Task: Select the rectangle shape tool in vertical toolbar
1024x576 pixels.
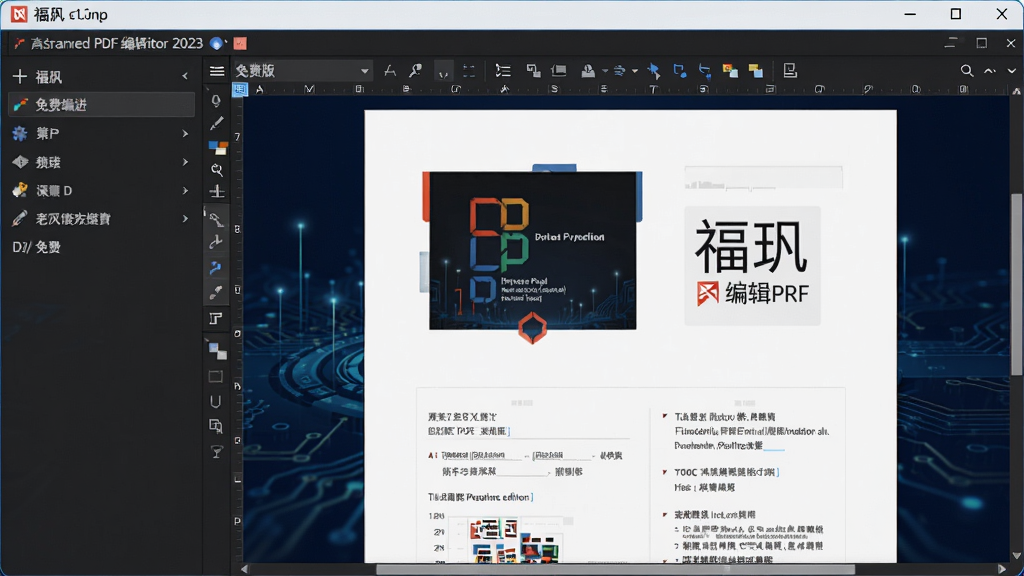Action: (216, 377)
